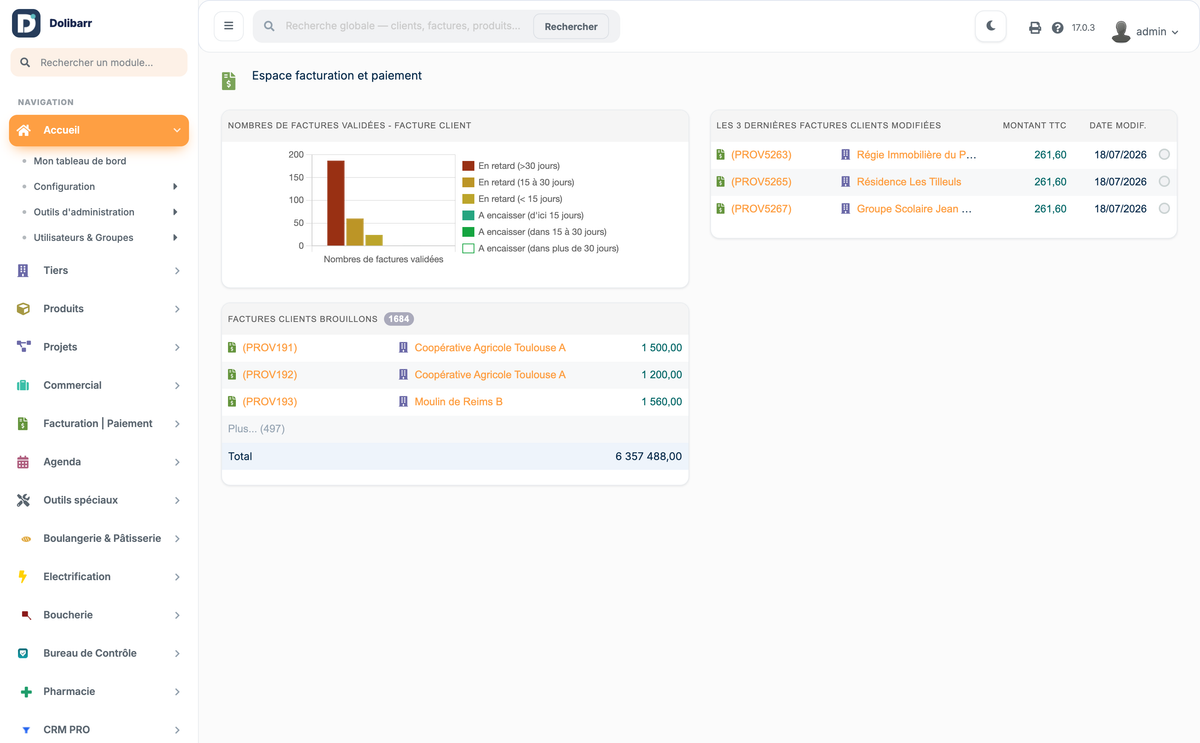The width and height of the screenshot is (1200, 743).
Task: Click the Electrification lightning icon
Action: click(x=23, y=577)
